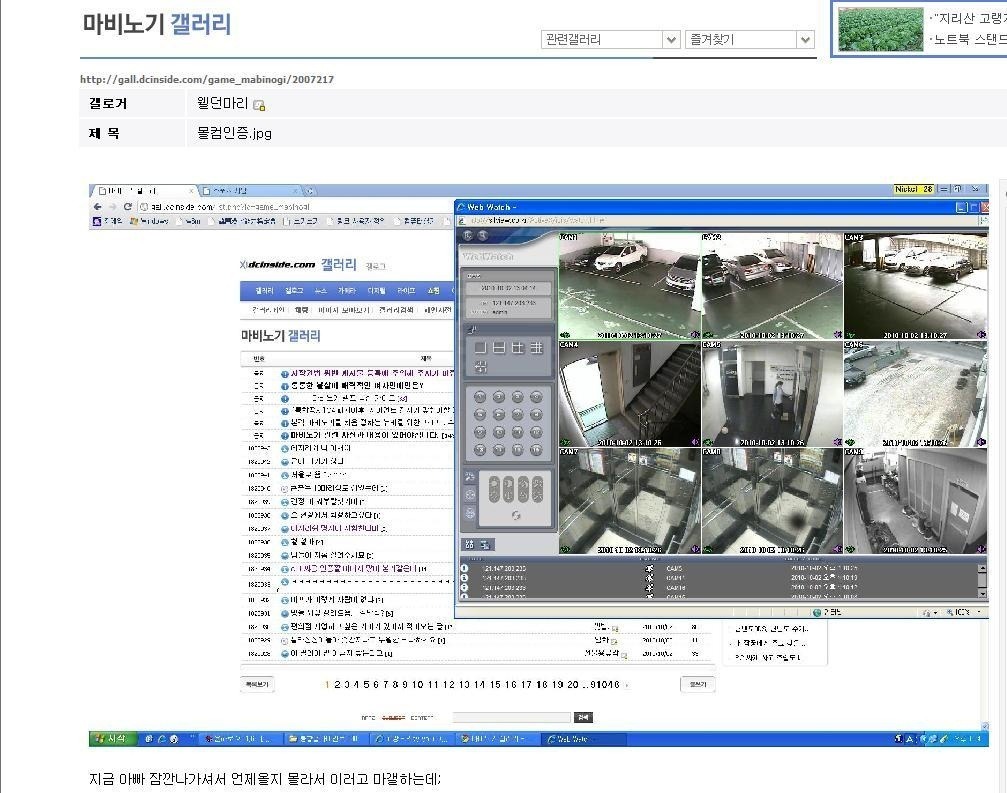Click the Windows bookmark folder in bookmarks bar
The width and height of the screenshot is (1007, 793).
click(148, 221)
